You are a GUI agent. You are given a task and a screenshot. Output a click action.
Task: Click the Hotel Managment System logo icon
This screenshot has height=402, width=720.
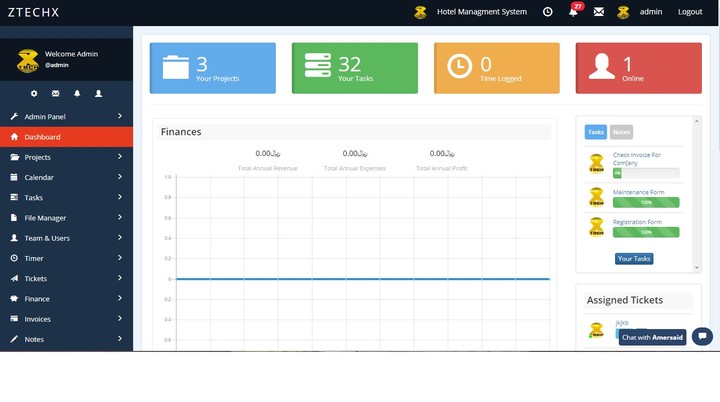(420, 12)
